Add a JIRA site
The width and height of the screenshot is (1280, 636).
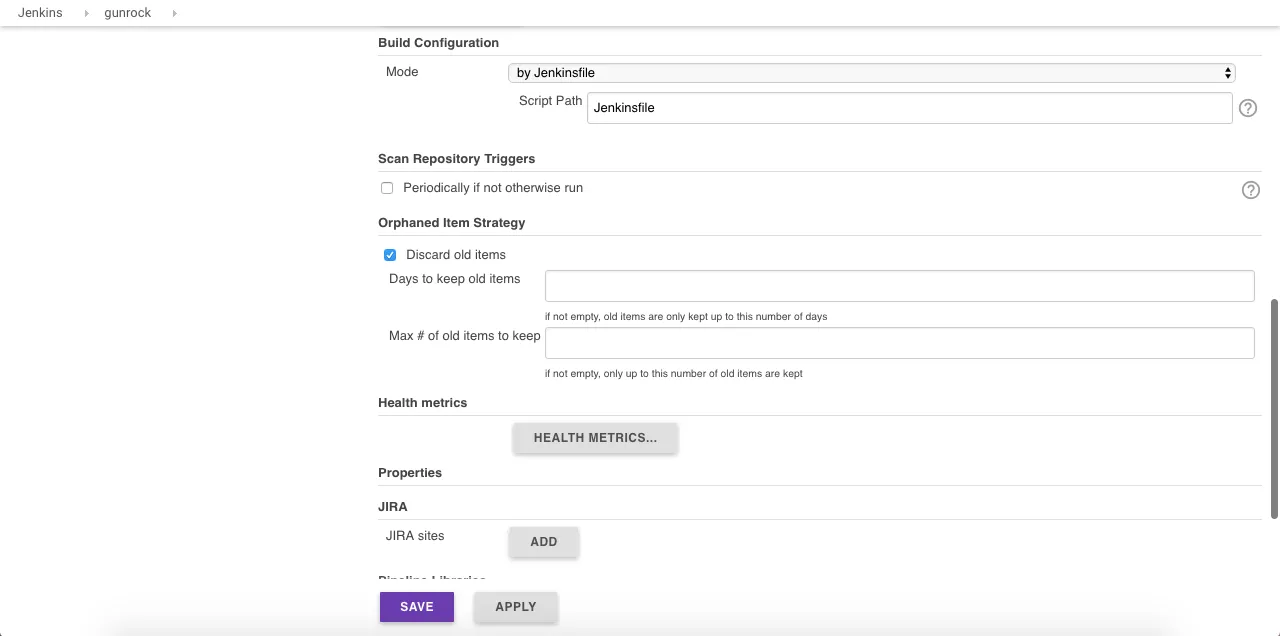pyautogui.click(x=543, y=542)
